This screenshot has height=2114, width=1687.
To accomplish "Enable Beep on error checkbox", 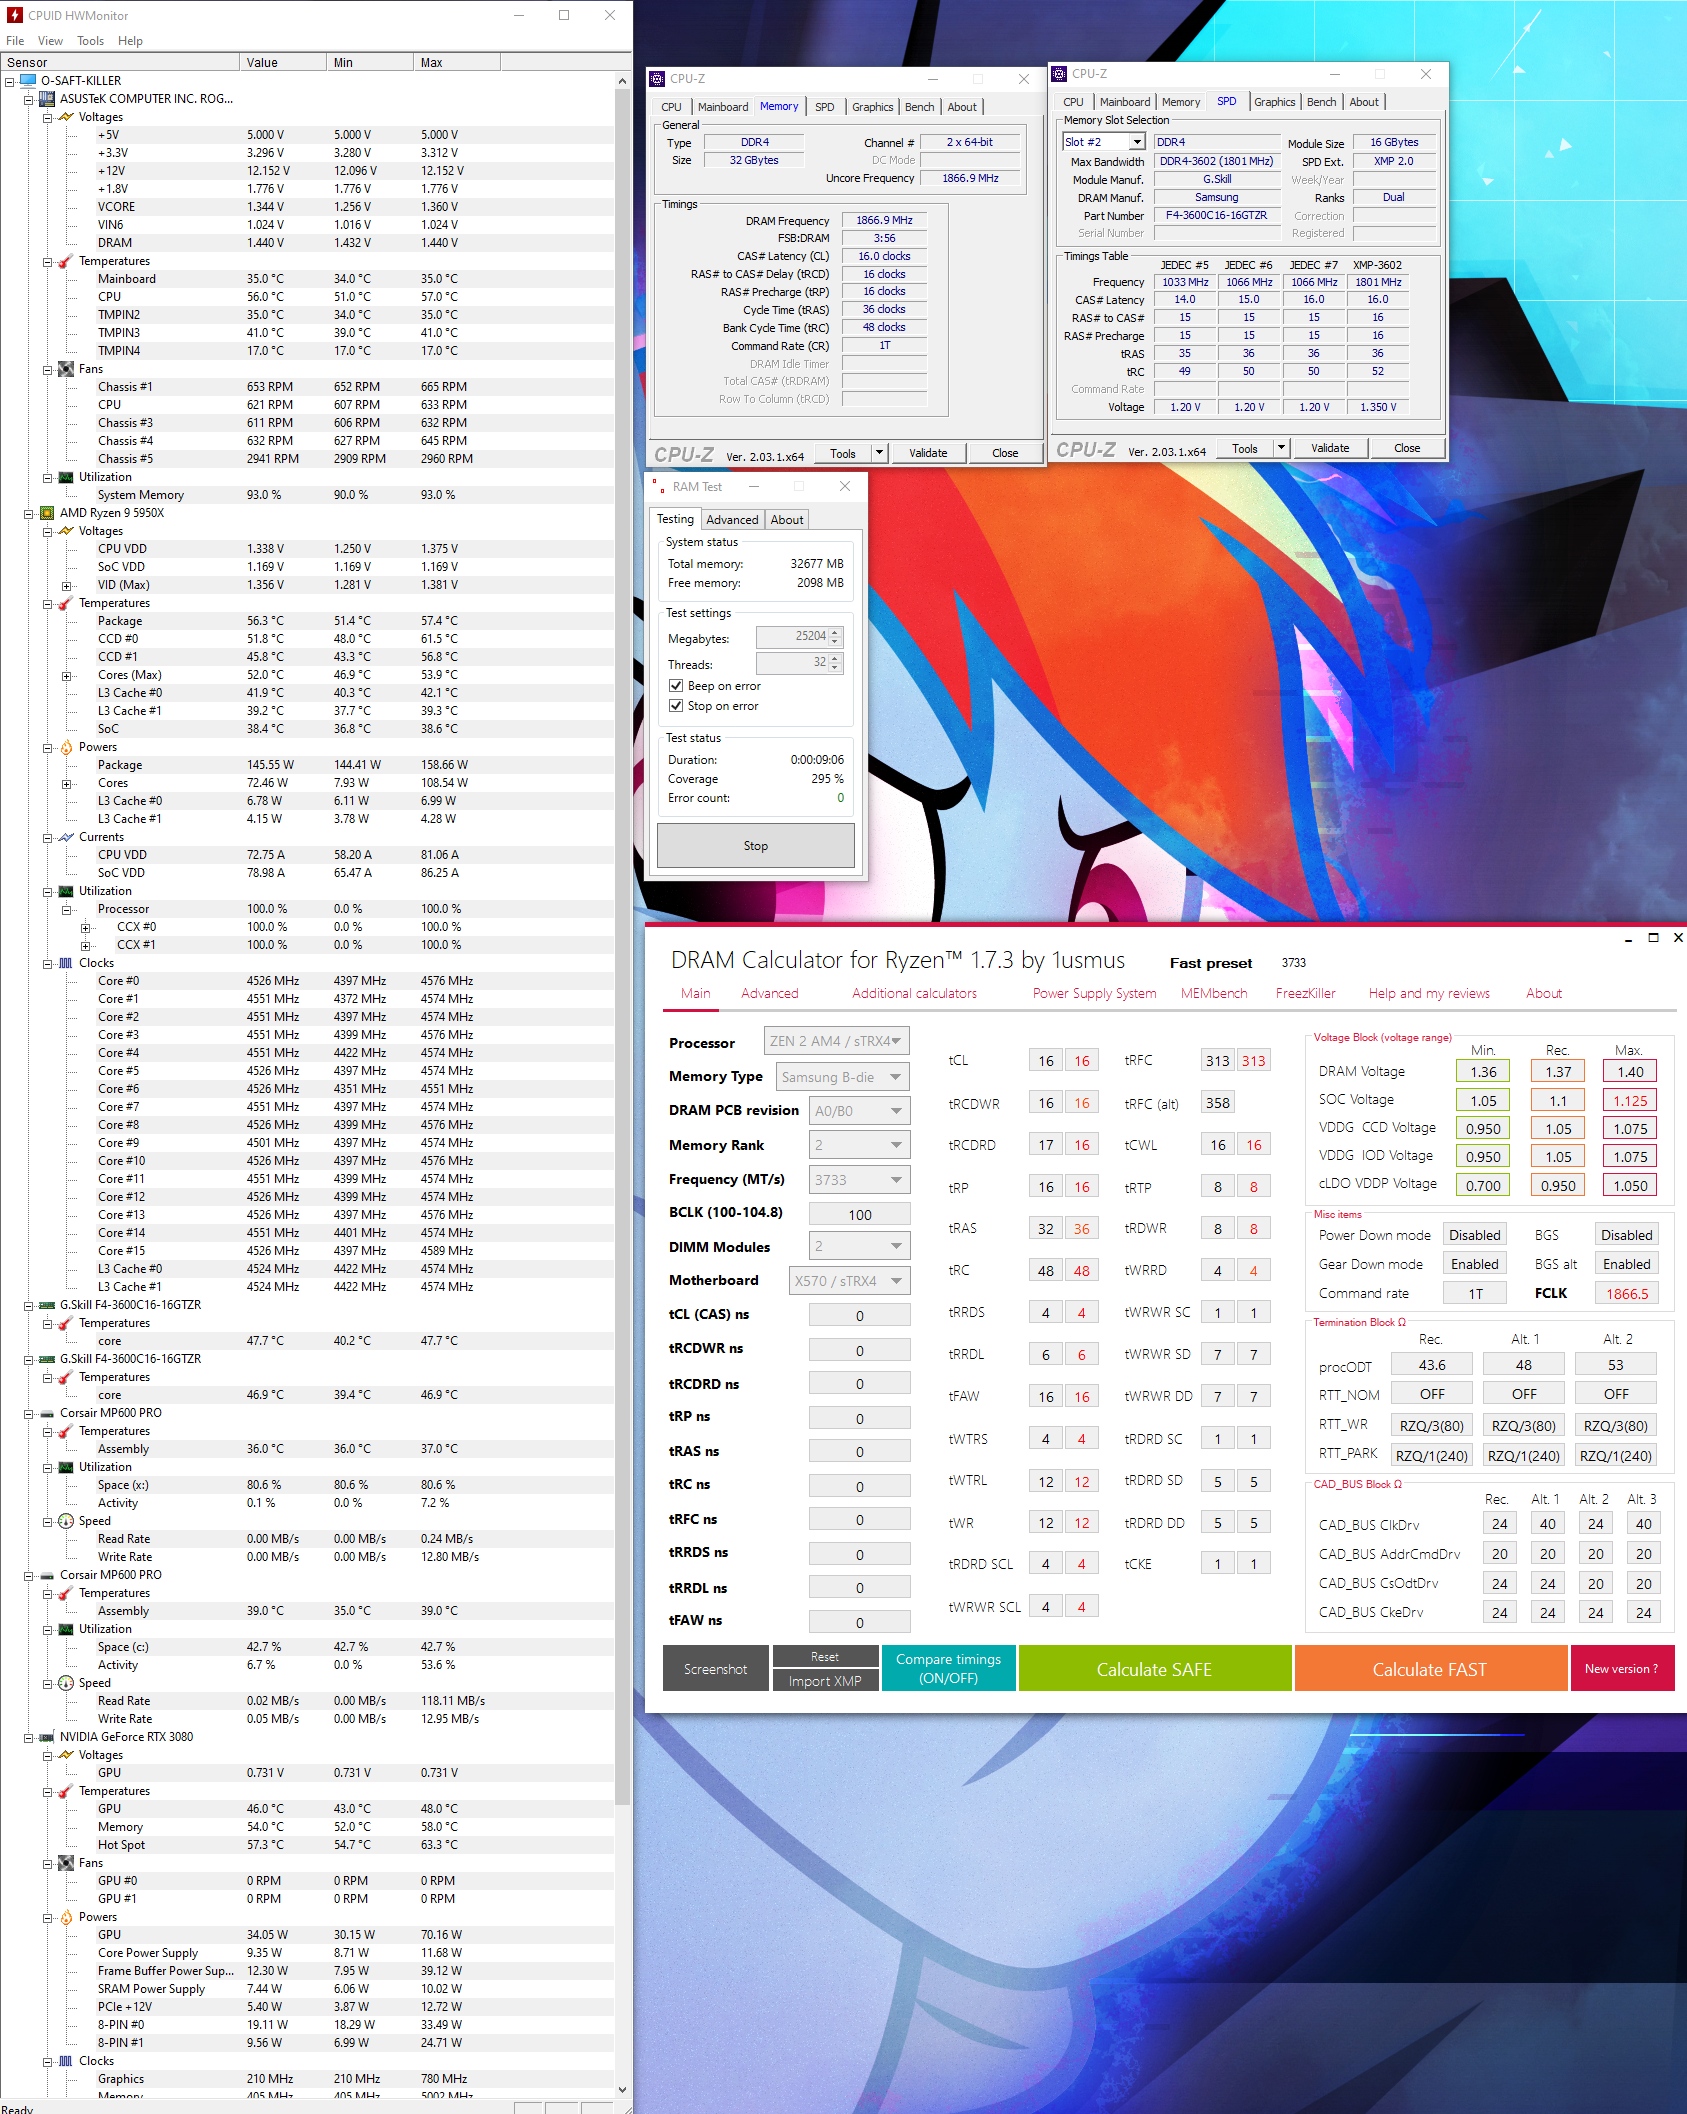I will pos(676,686).
